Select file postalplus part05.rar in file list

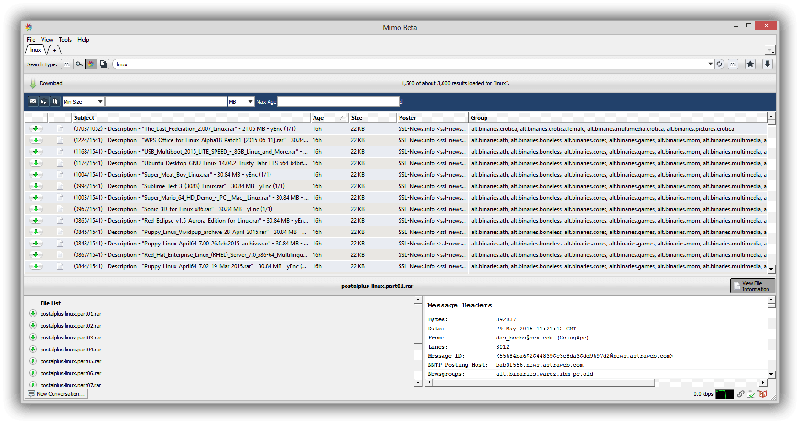click(71, 361)
